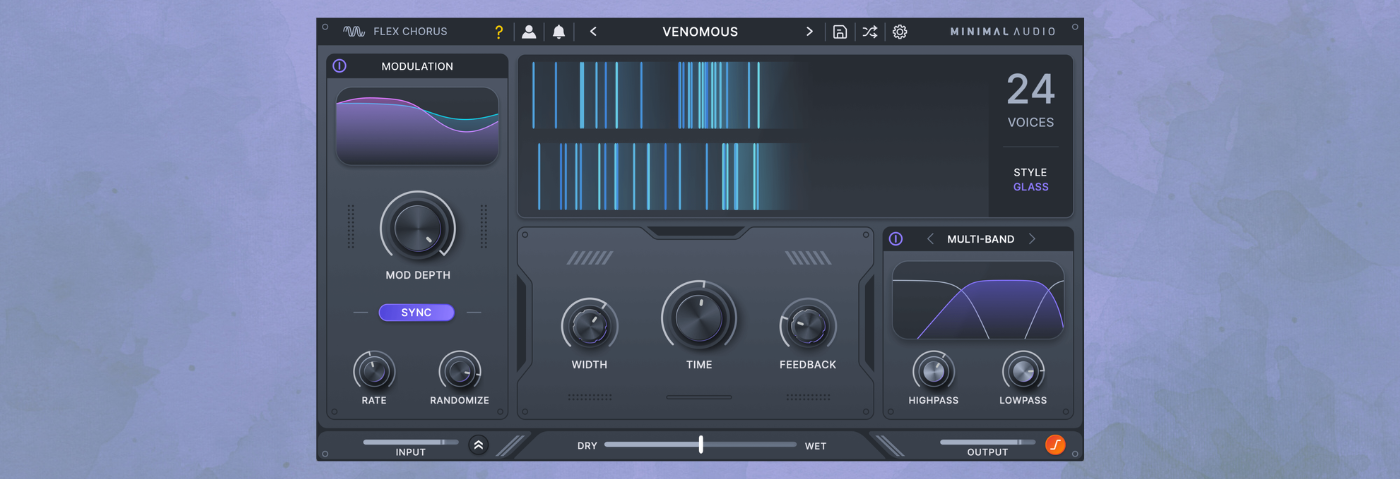Randomize preset with the shuffle icon
This screenshot has width=1400, height=479.
click(x=870, y=32)
